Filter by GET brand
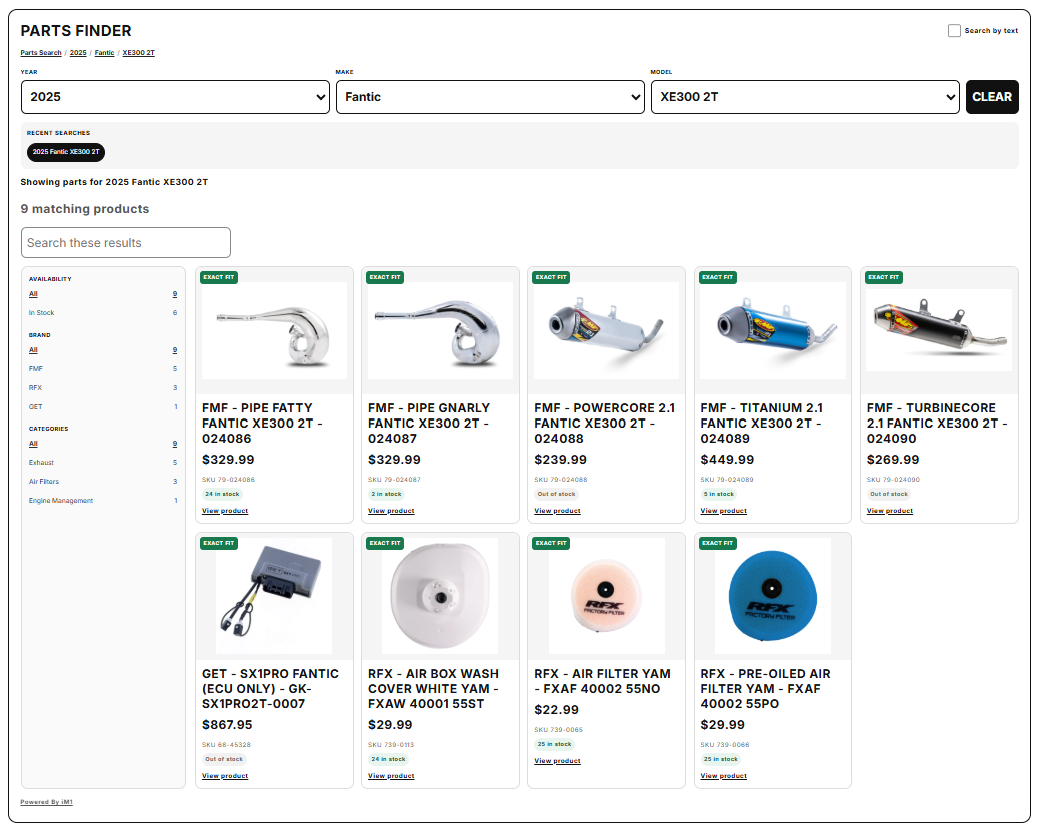Image resolution: width=1042 pixels, height=836 pixels. 103,406
